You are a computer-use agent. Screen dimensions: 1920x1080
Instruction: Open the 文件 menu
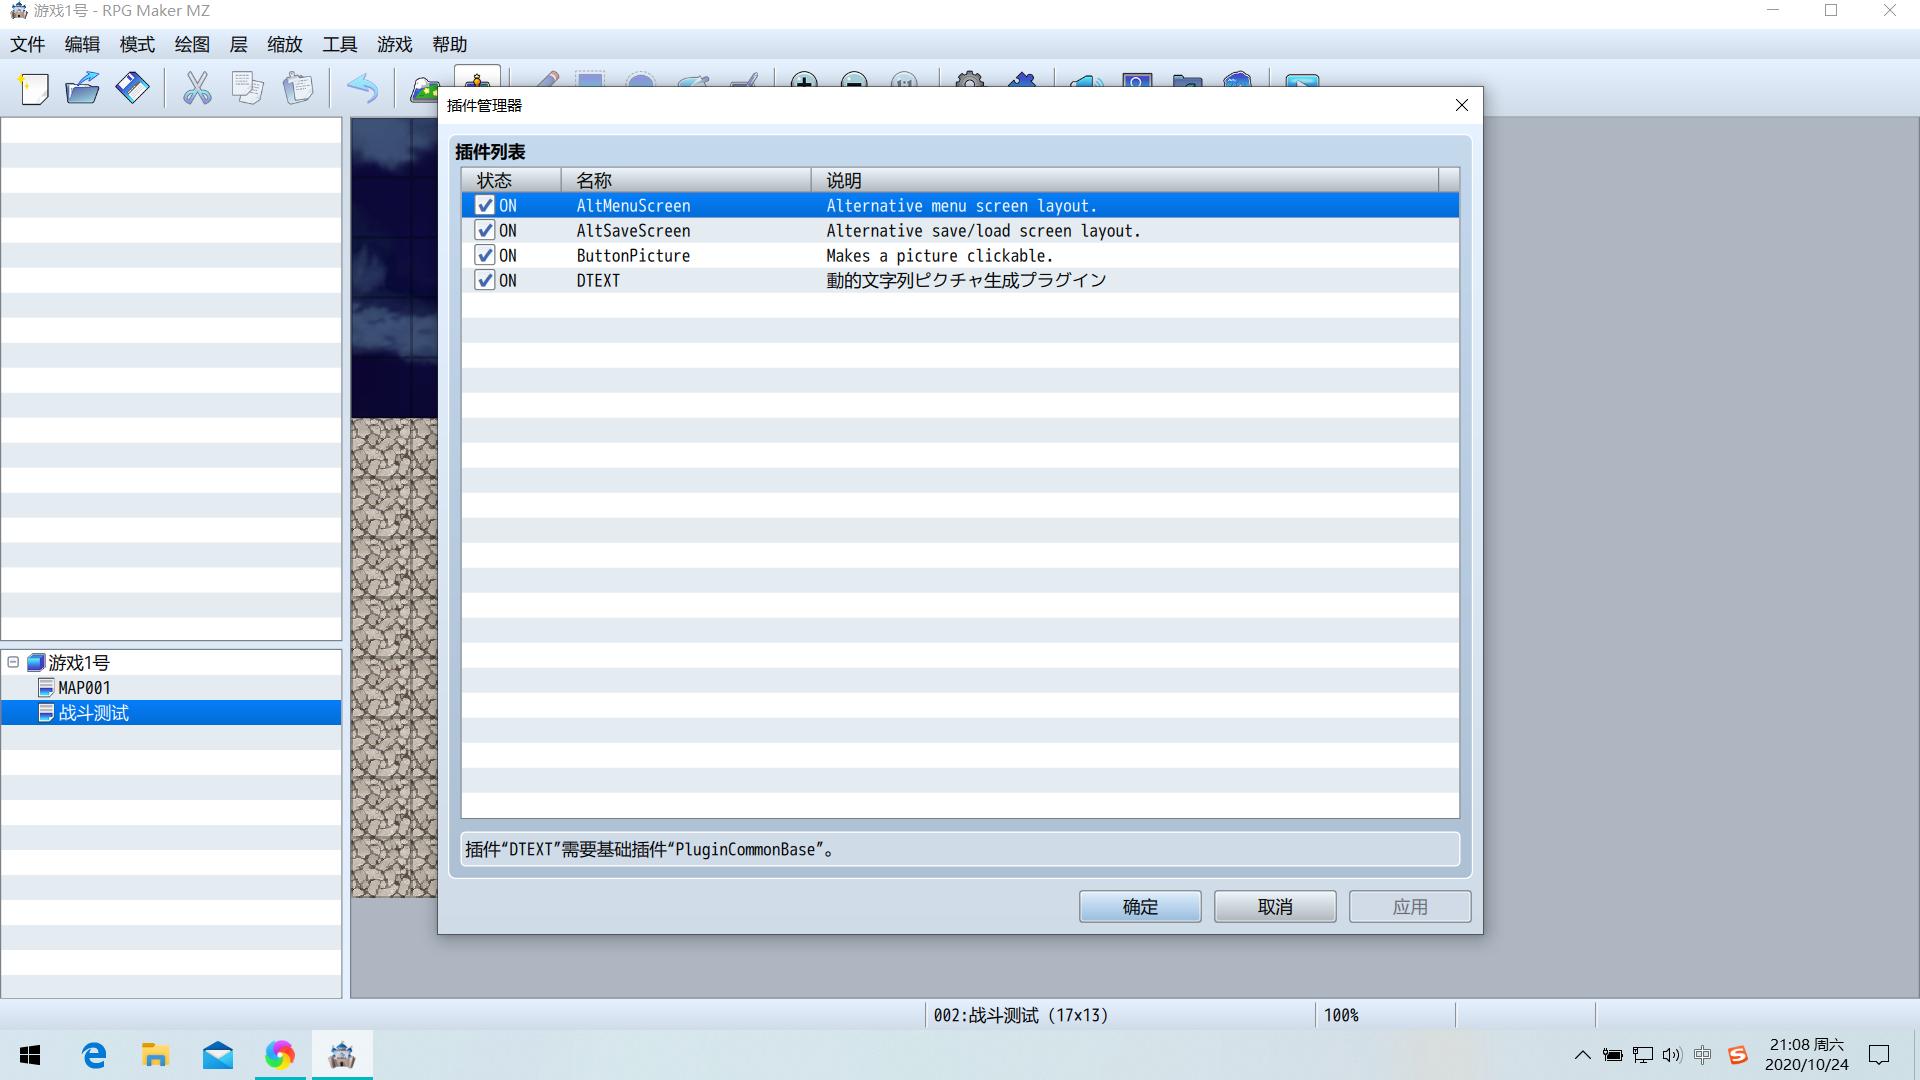point(28,44)
